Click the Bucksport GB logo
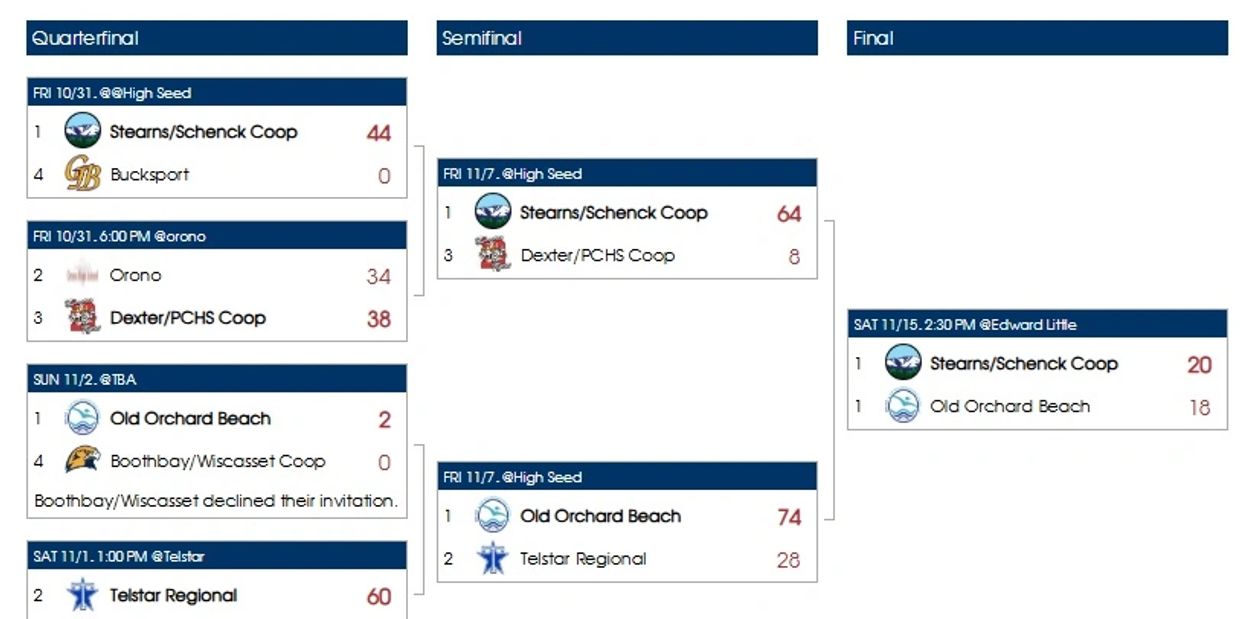This screenshot has height=619, width=1240. pyautogui.click(x=83, y=174)
